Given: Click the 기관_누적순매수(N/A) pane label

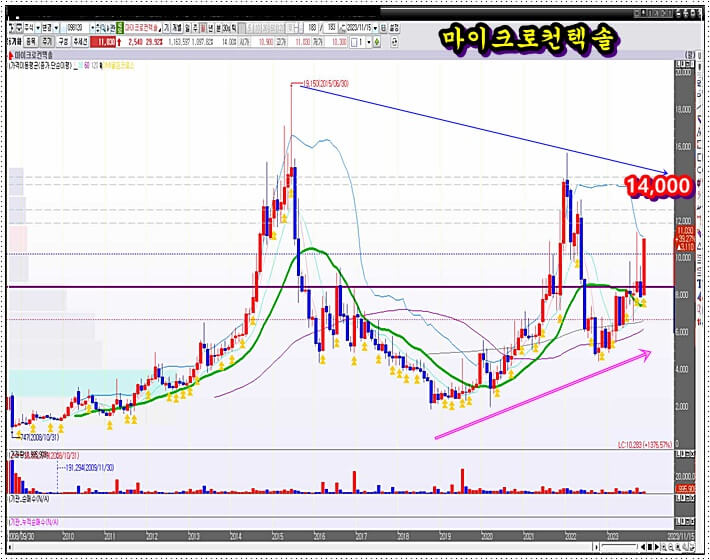Looking at the screenshot, I should click(x=34, y=522).
